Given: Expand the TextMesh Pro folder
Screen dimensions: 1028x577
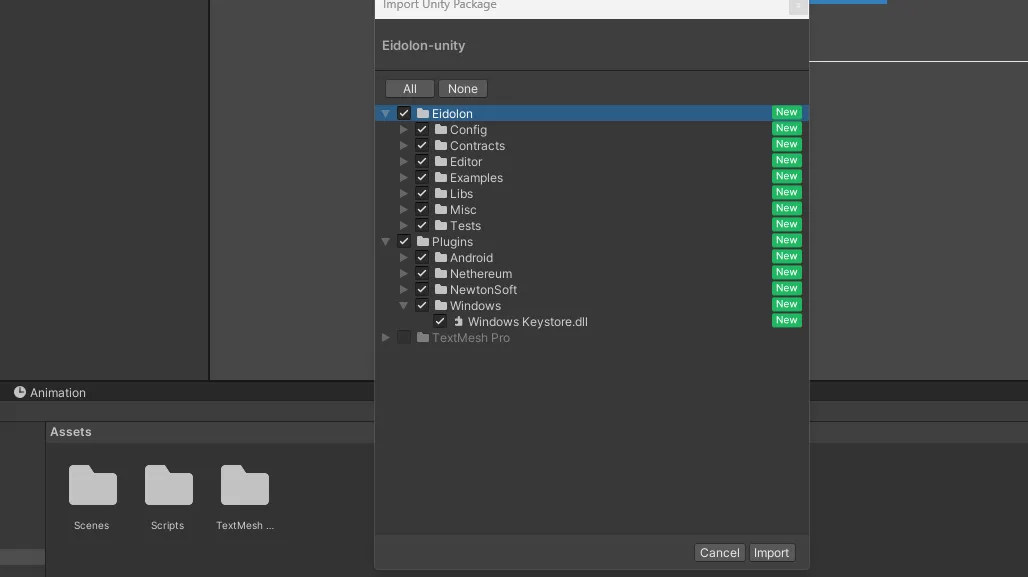Looking at the screenshot, I should 386,338.
